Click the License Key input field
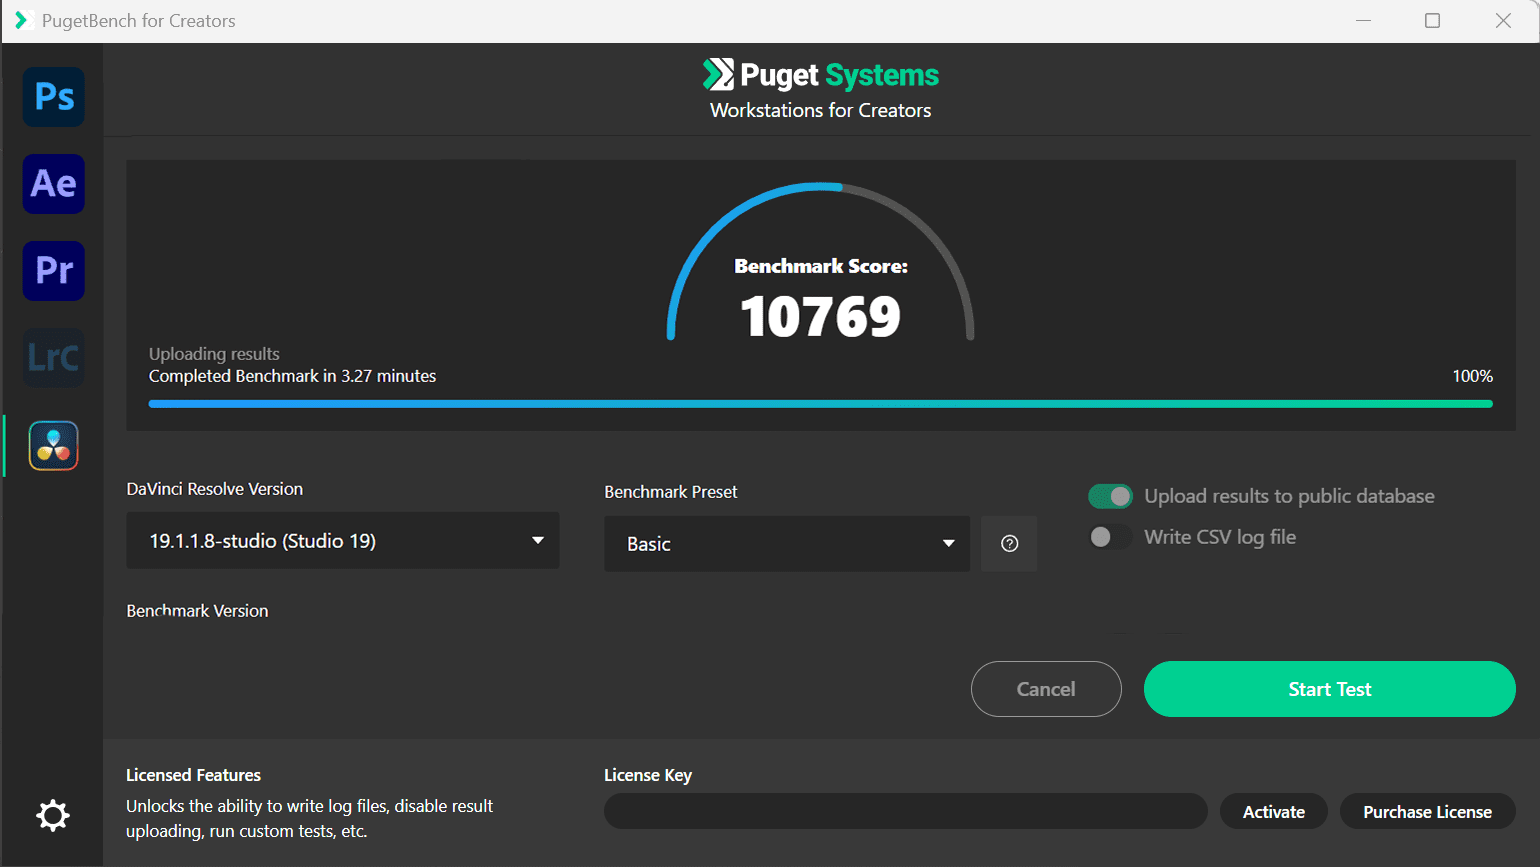Viewport: 1540px width, 867px height. (x=905, y=812)
